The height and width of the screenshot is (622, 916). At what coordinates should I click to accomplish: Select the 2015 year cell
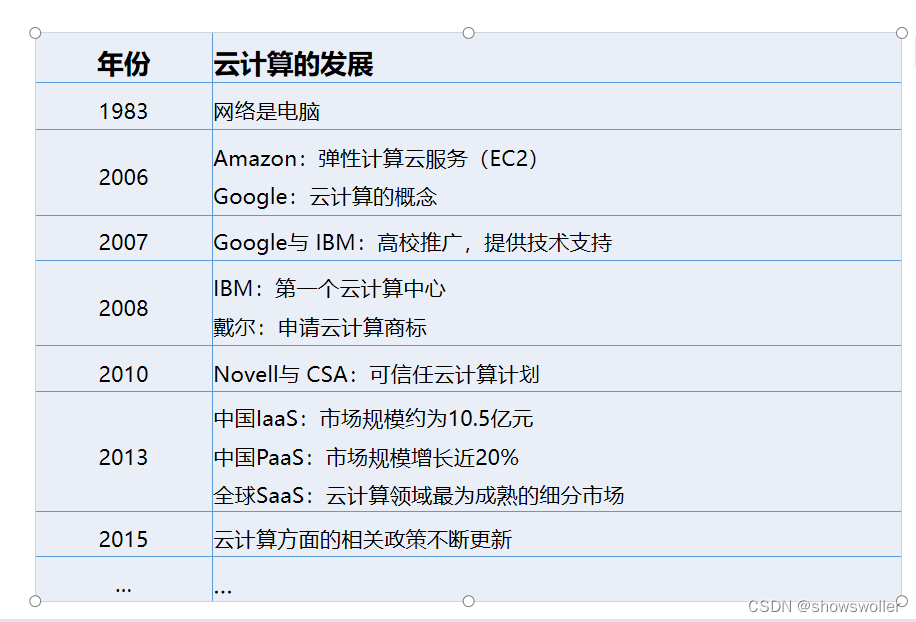click(123, 535)
